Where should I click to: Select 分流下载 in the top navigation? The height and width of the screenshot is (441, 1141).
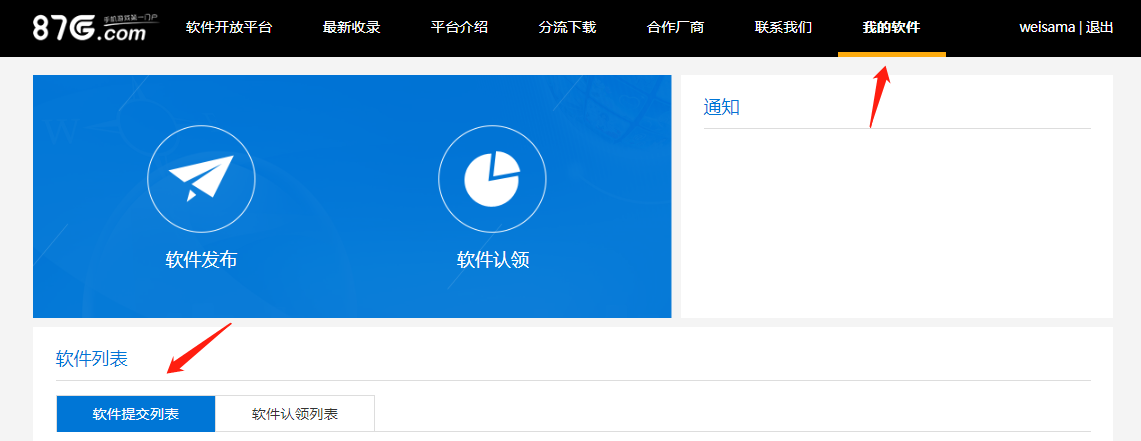(x=567, y=28)
